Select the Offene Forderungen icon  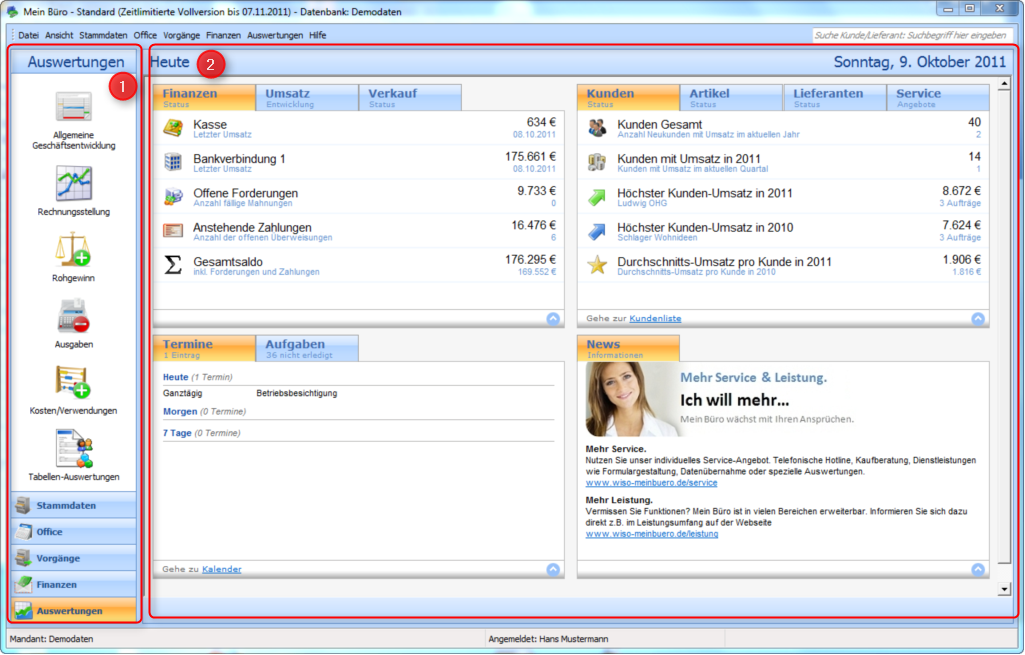[x=172, y=198]
